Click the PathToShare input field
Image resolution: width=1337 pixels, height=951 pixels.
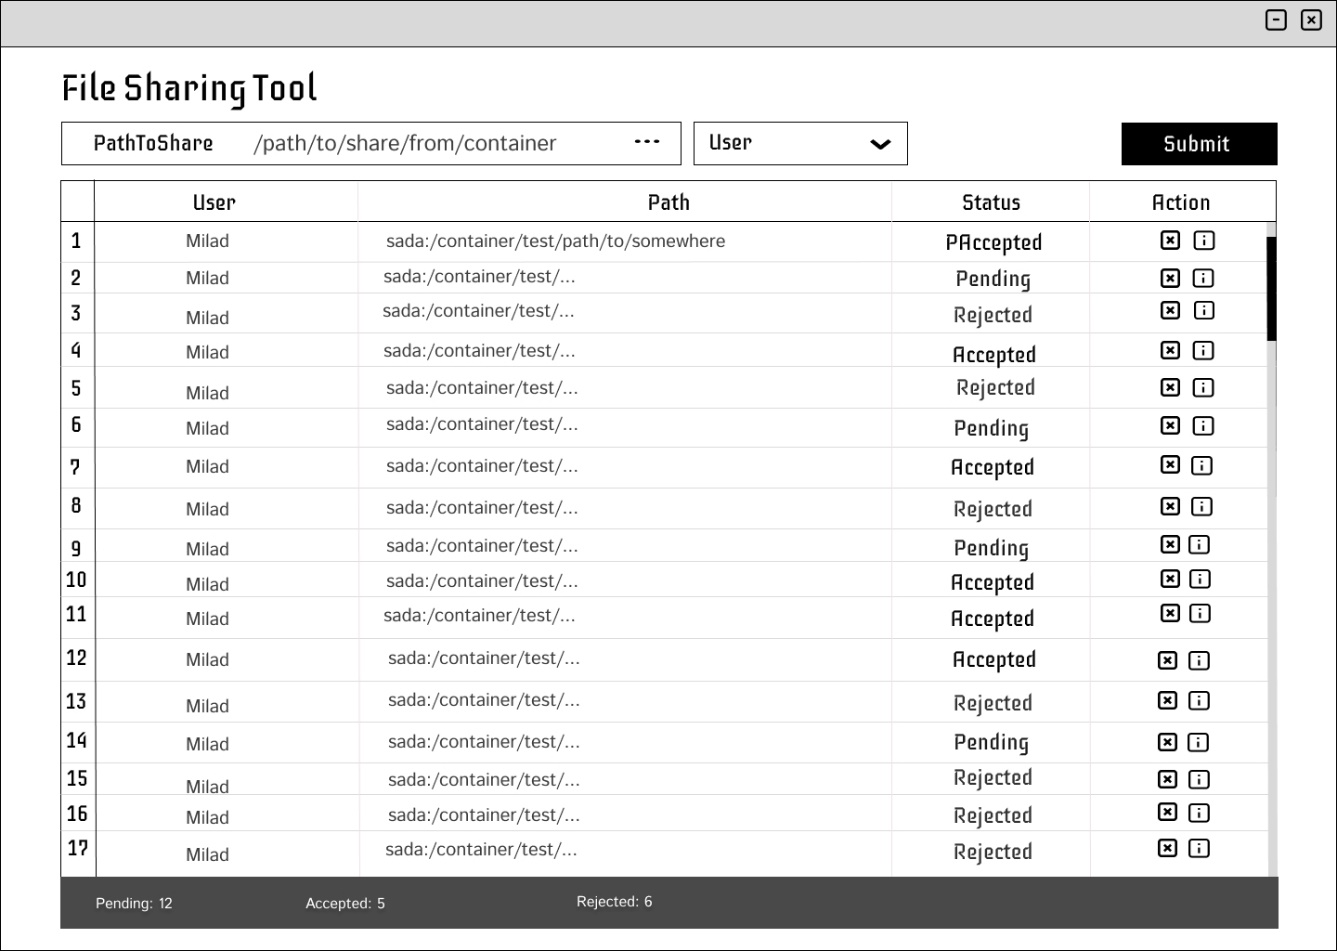[x=440, y=144]
